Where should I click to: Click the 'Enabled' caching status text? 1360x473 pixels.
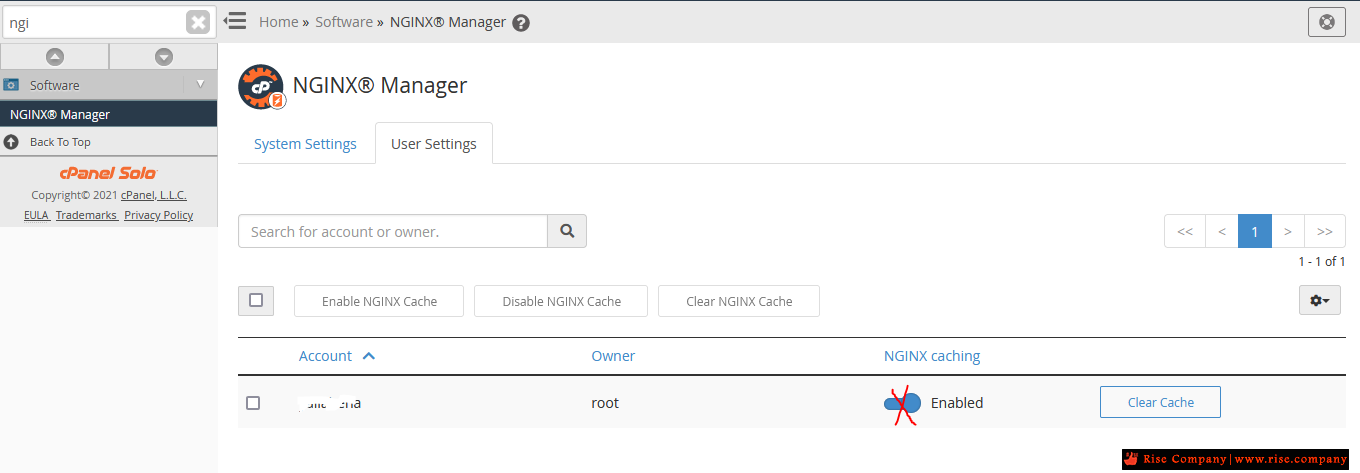(x=957, y=403)
